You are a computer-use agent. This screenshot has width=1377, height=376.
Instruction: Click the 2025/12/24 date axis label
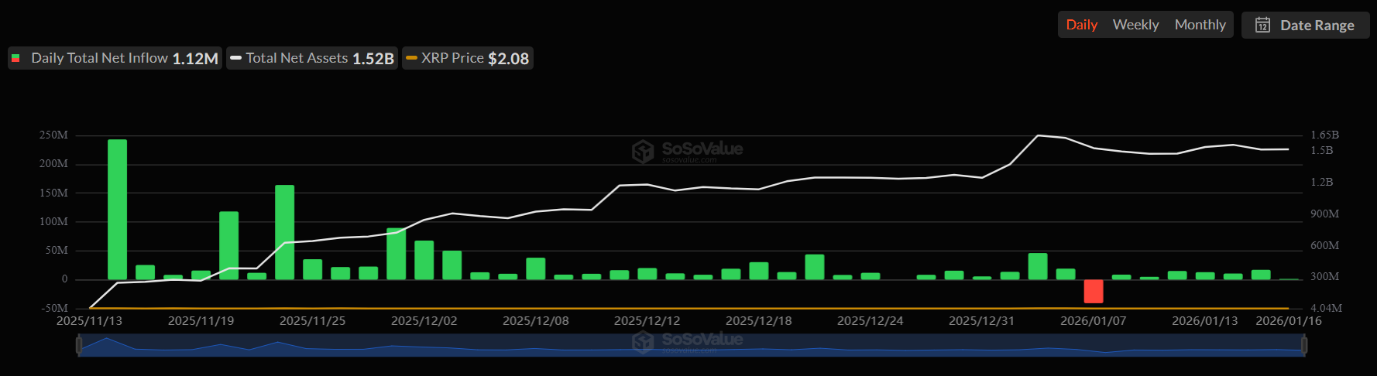pos(870,321)
